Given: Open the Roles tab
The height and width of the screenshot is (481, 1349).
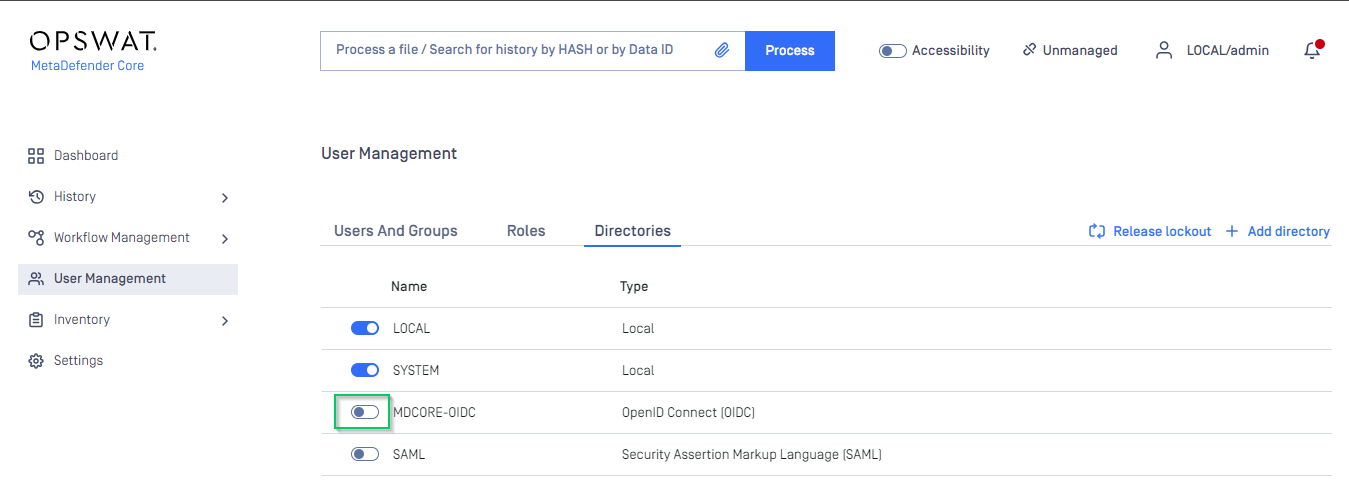Looking at the screenshot, I should 526,231.
